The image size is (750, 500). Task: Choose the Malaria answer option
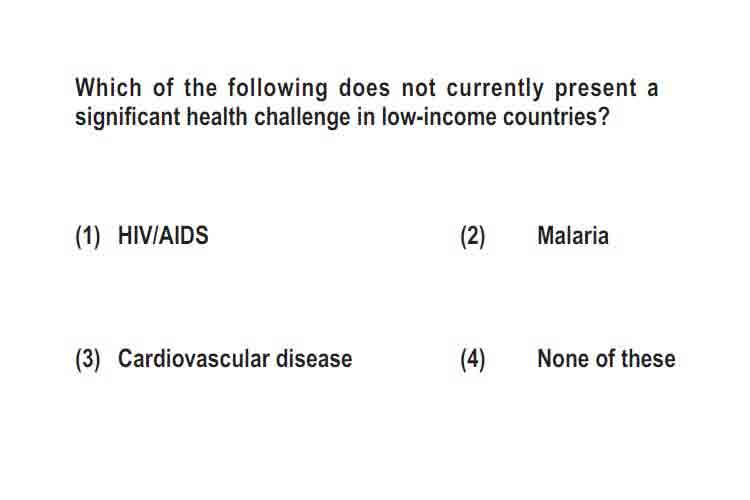573,235
